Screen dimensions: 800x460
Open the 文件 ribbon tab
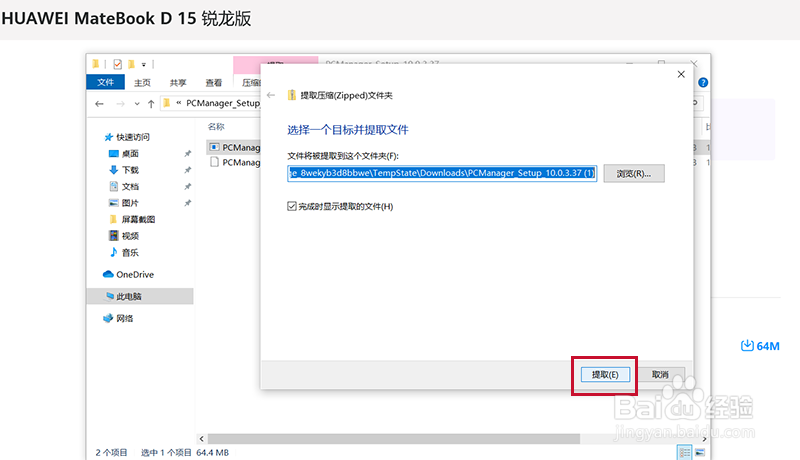106,82
